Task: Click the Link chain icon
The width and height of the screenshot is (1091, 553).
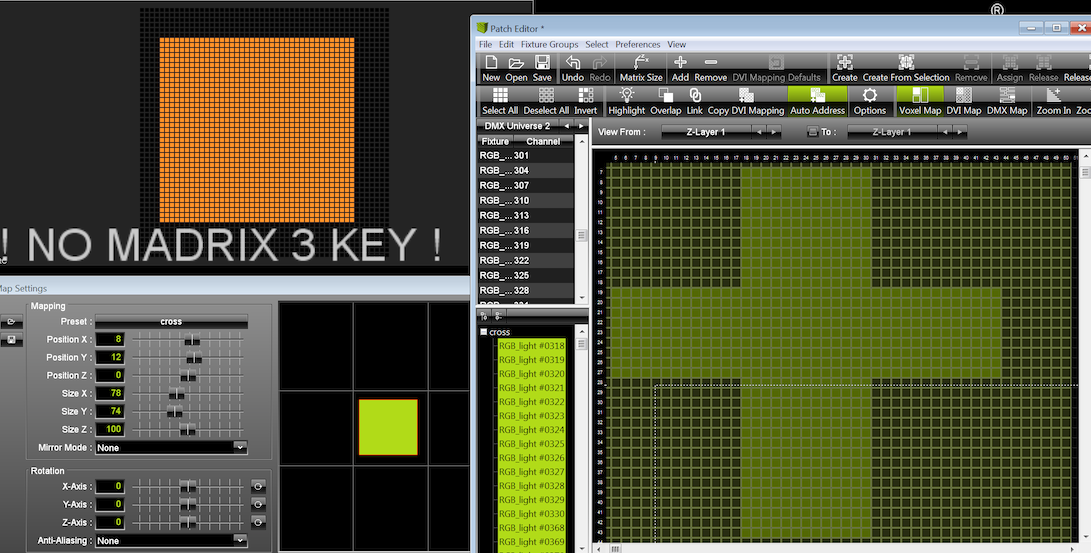Action: coord(694,95)
